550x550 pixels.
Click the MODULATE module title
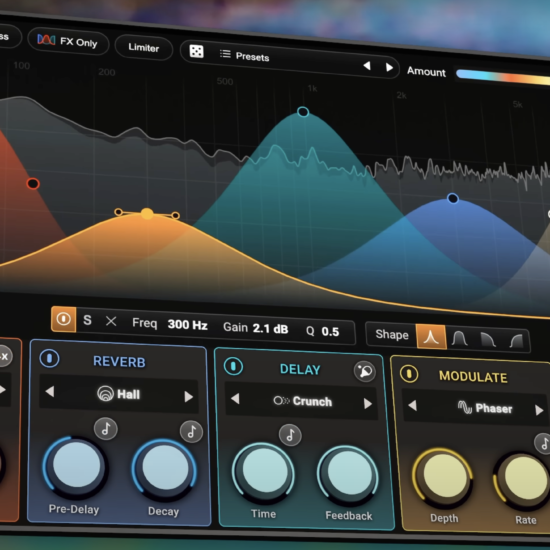tap(473, 376)
